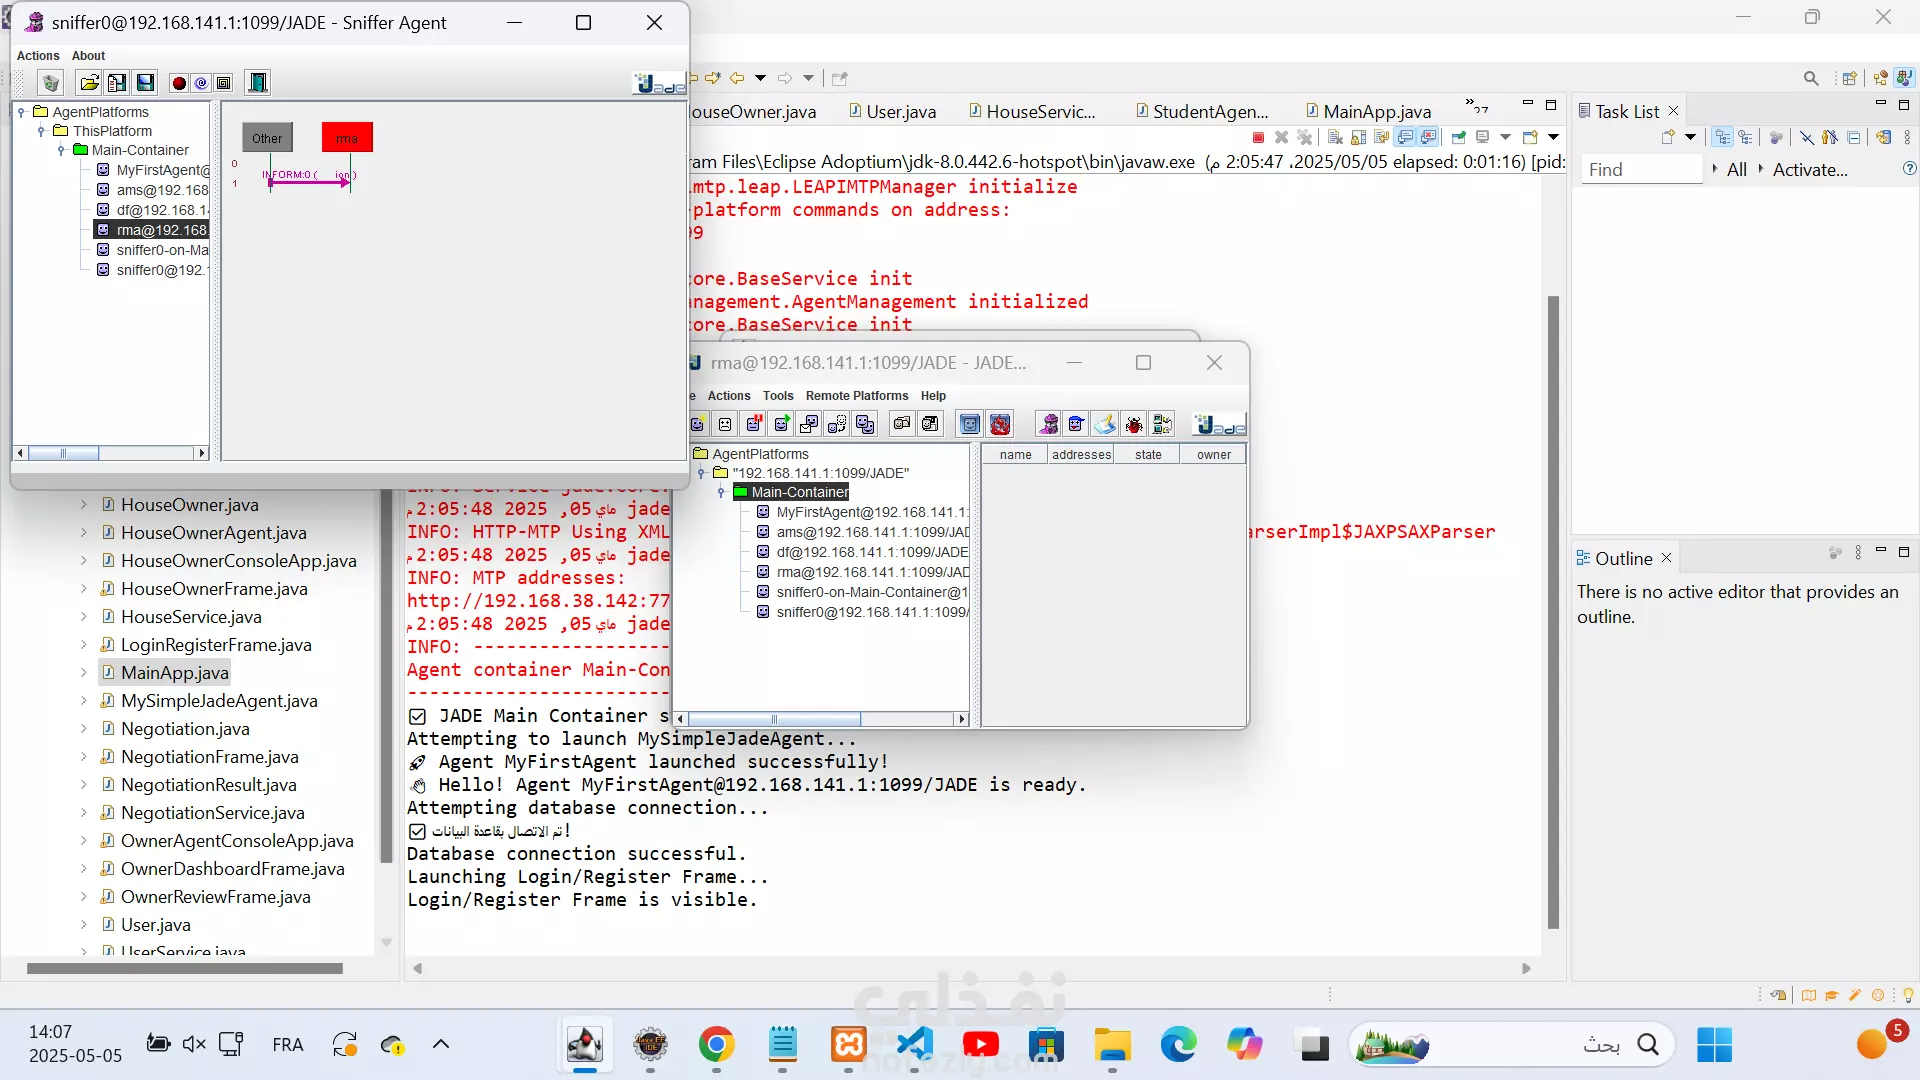Click the state column header in RMA table
This screenshot has width=1920, height=1080.
point(1148,455)
